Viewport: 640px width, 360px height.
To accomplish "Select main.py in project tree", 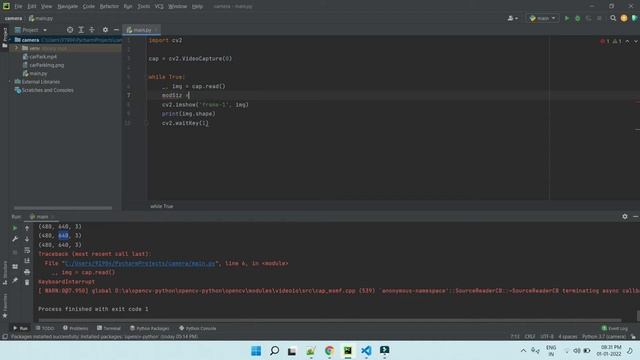I will click(x=35, y=73).
